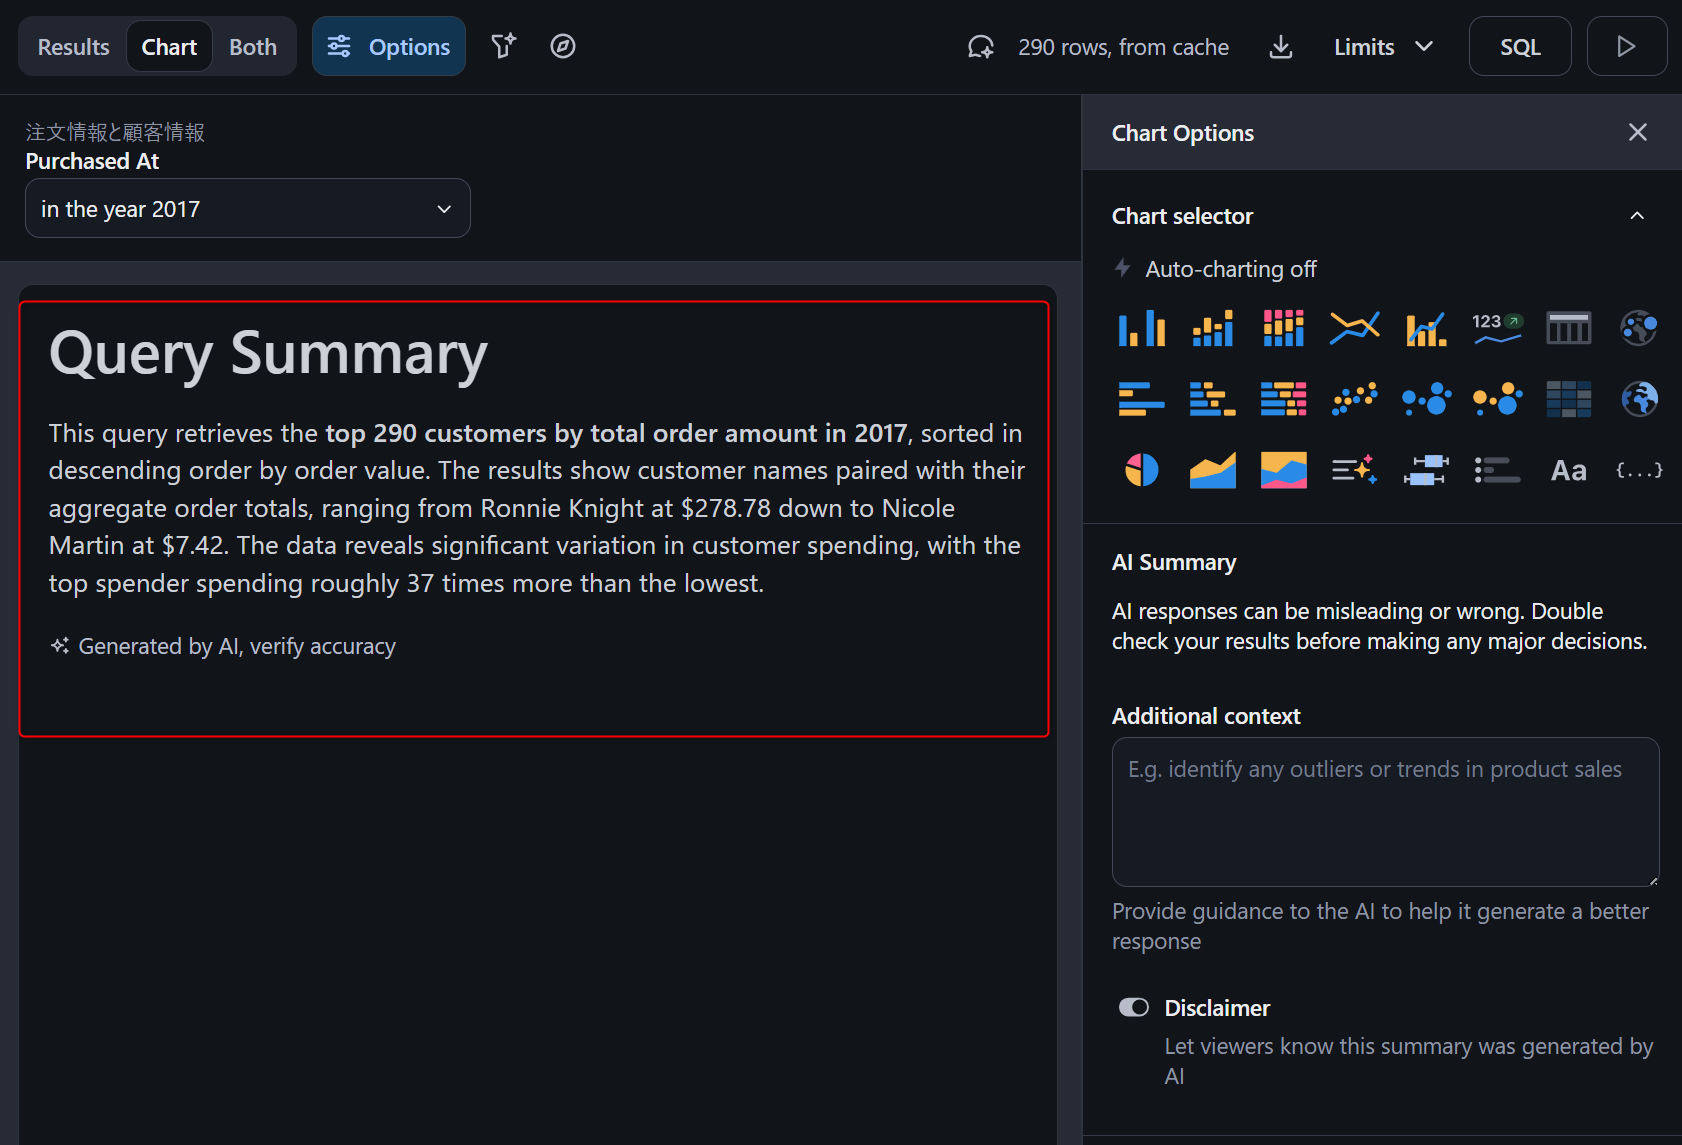
Task: Switch to the Chart tab
Action: [x=169, y=47]
